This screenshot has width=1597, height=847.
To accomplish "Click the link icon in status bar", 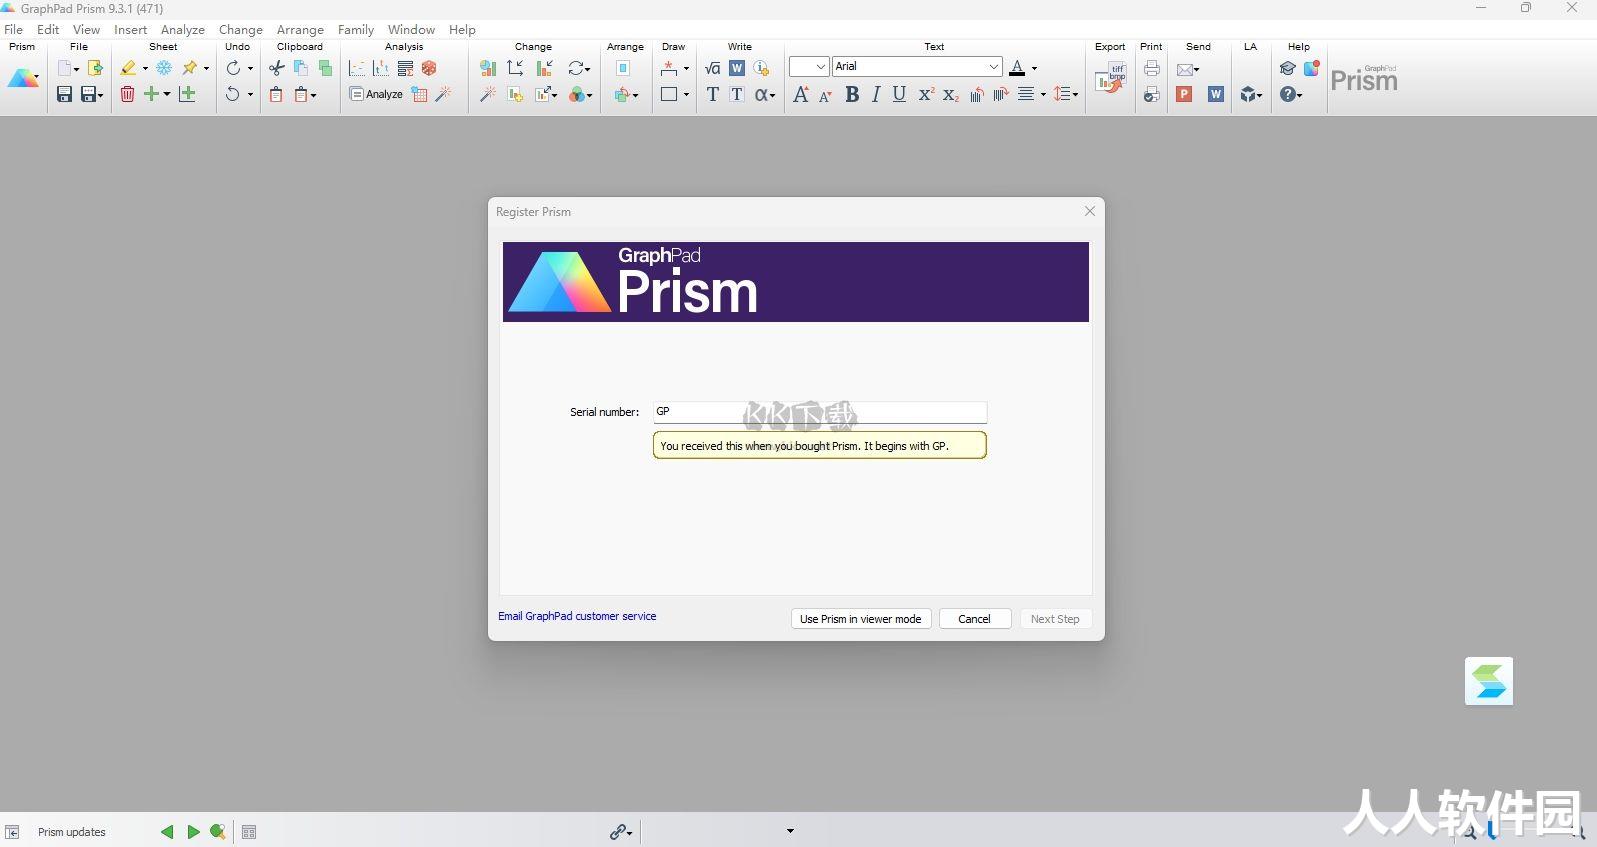I will [619, 831].
